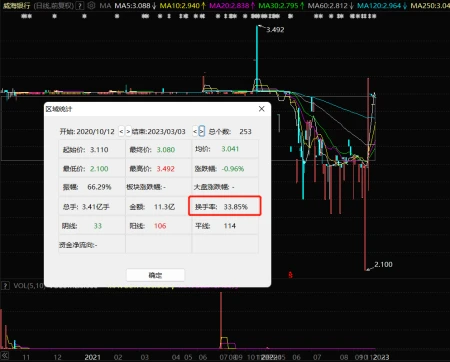
Task: Click the double-left arrow at chart bottom
Action: (5, 356)
